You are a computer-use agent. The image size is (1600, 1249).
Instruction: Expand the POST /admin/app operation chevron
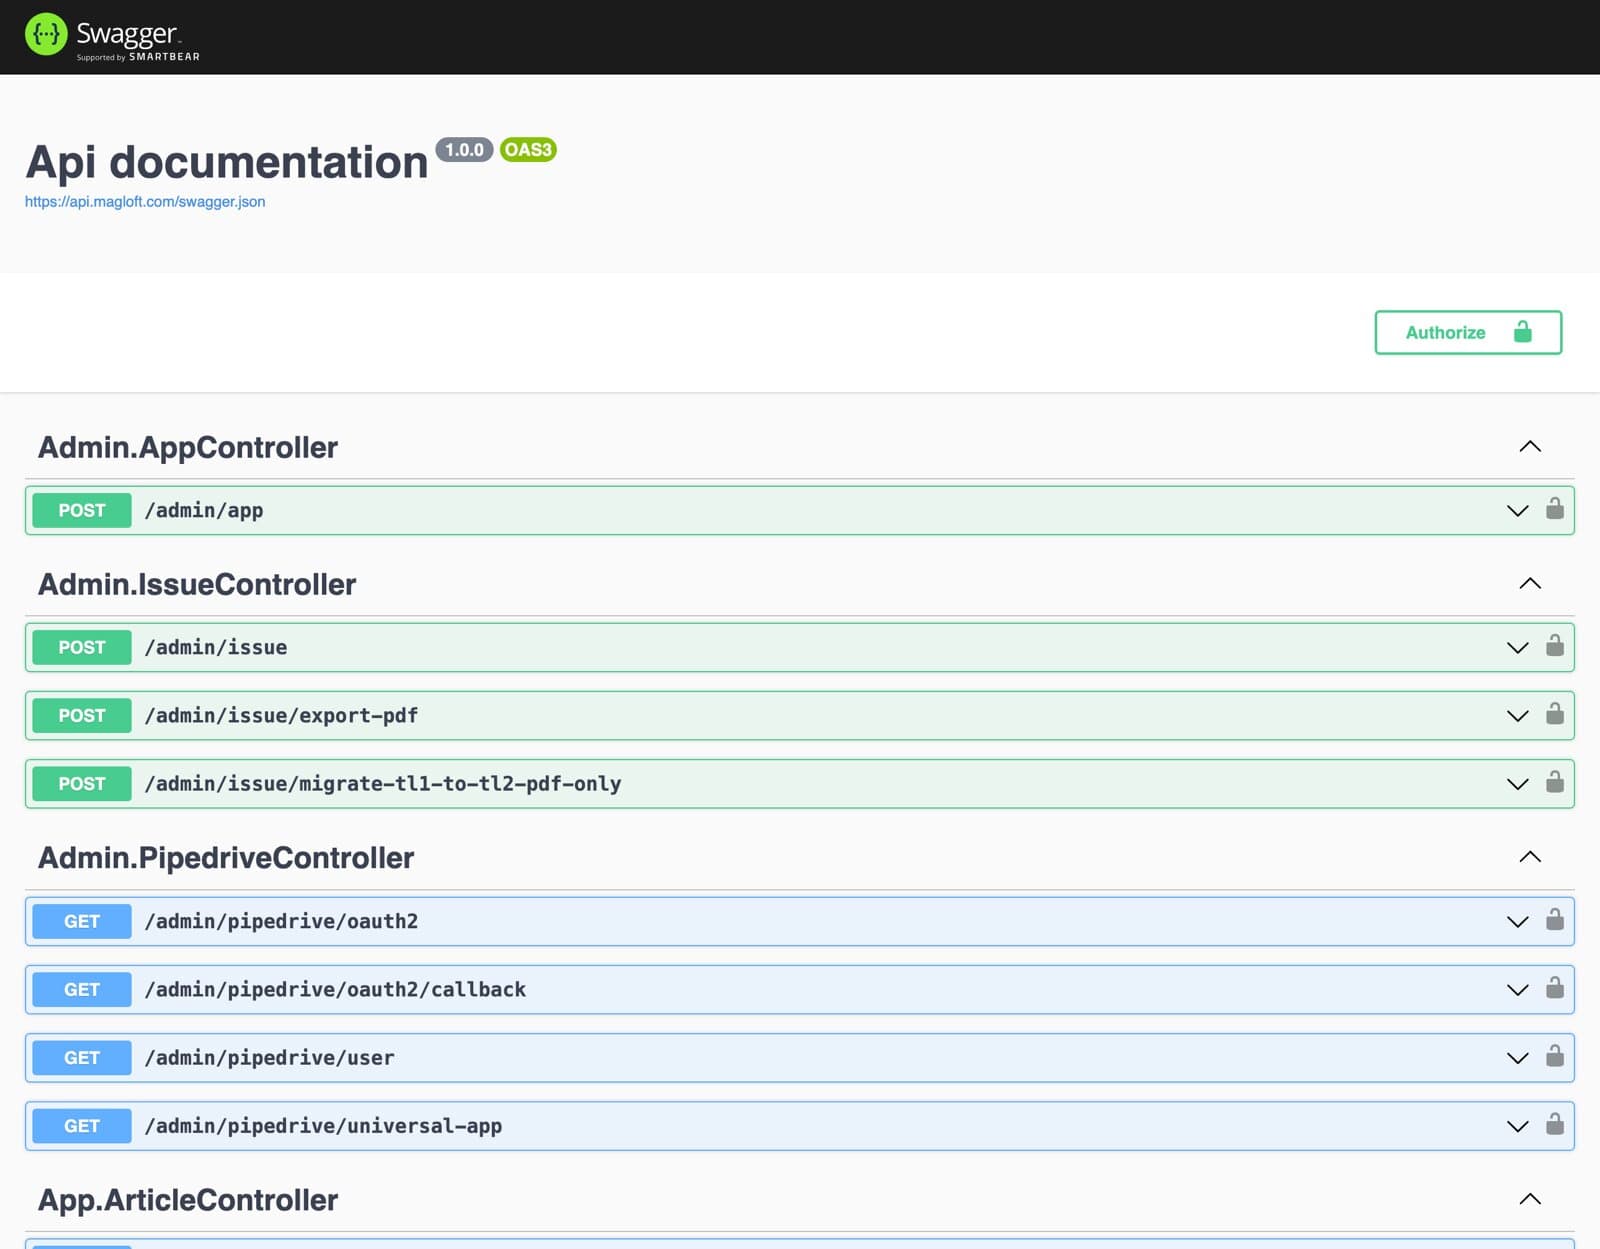click(1517, 511)
